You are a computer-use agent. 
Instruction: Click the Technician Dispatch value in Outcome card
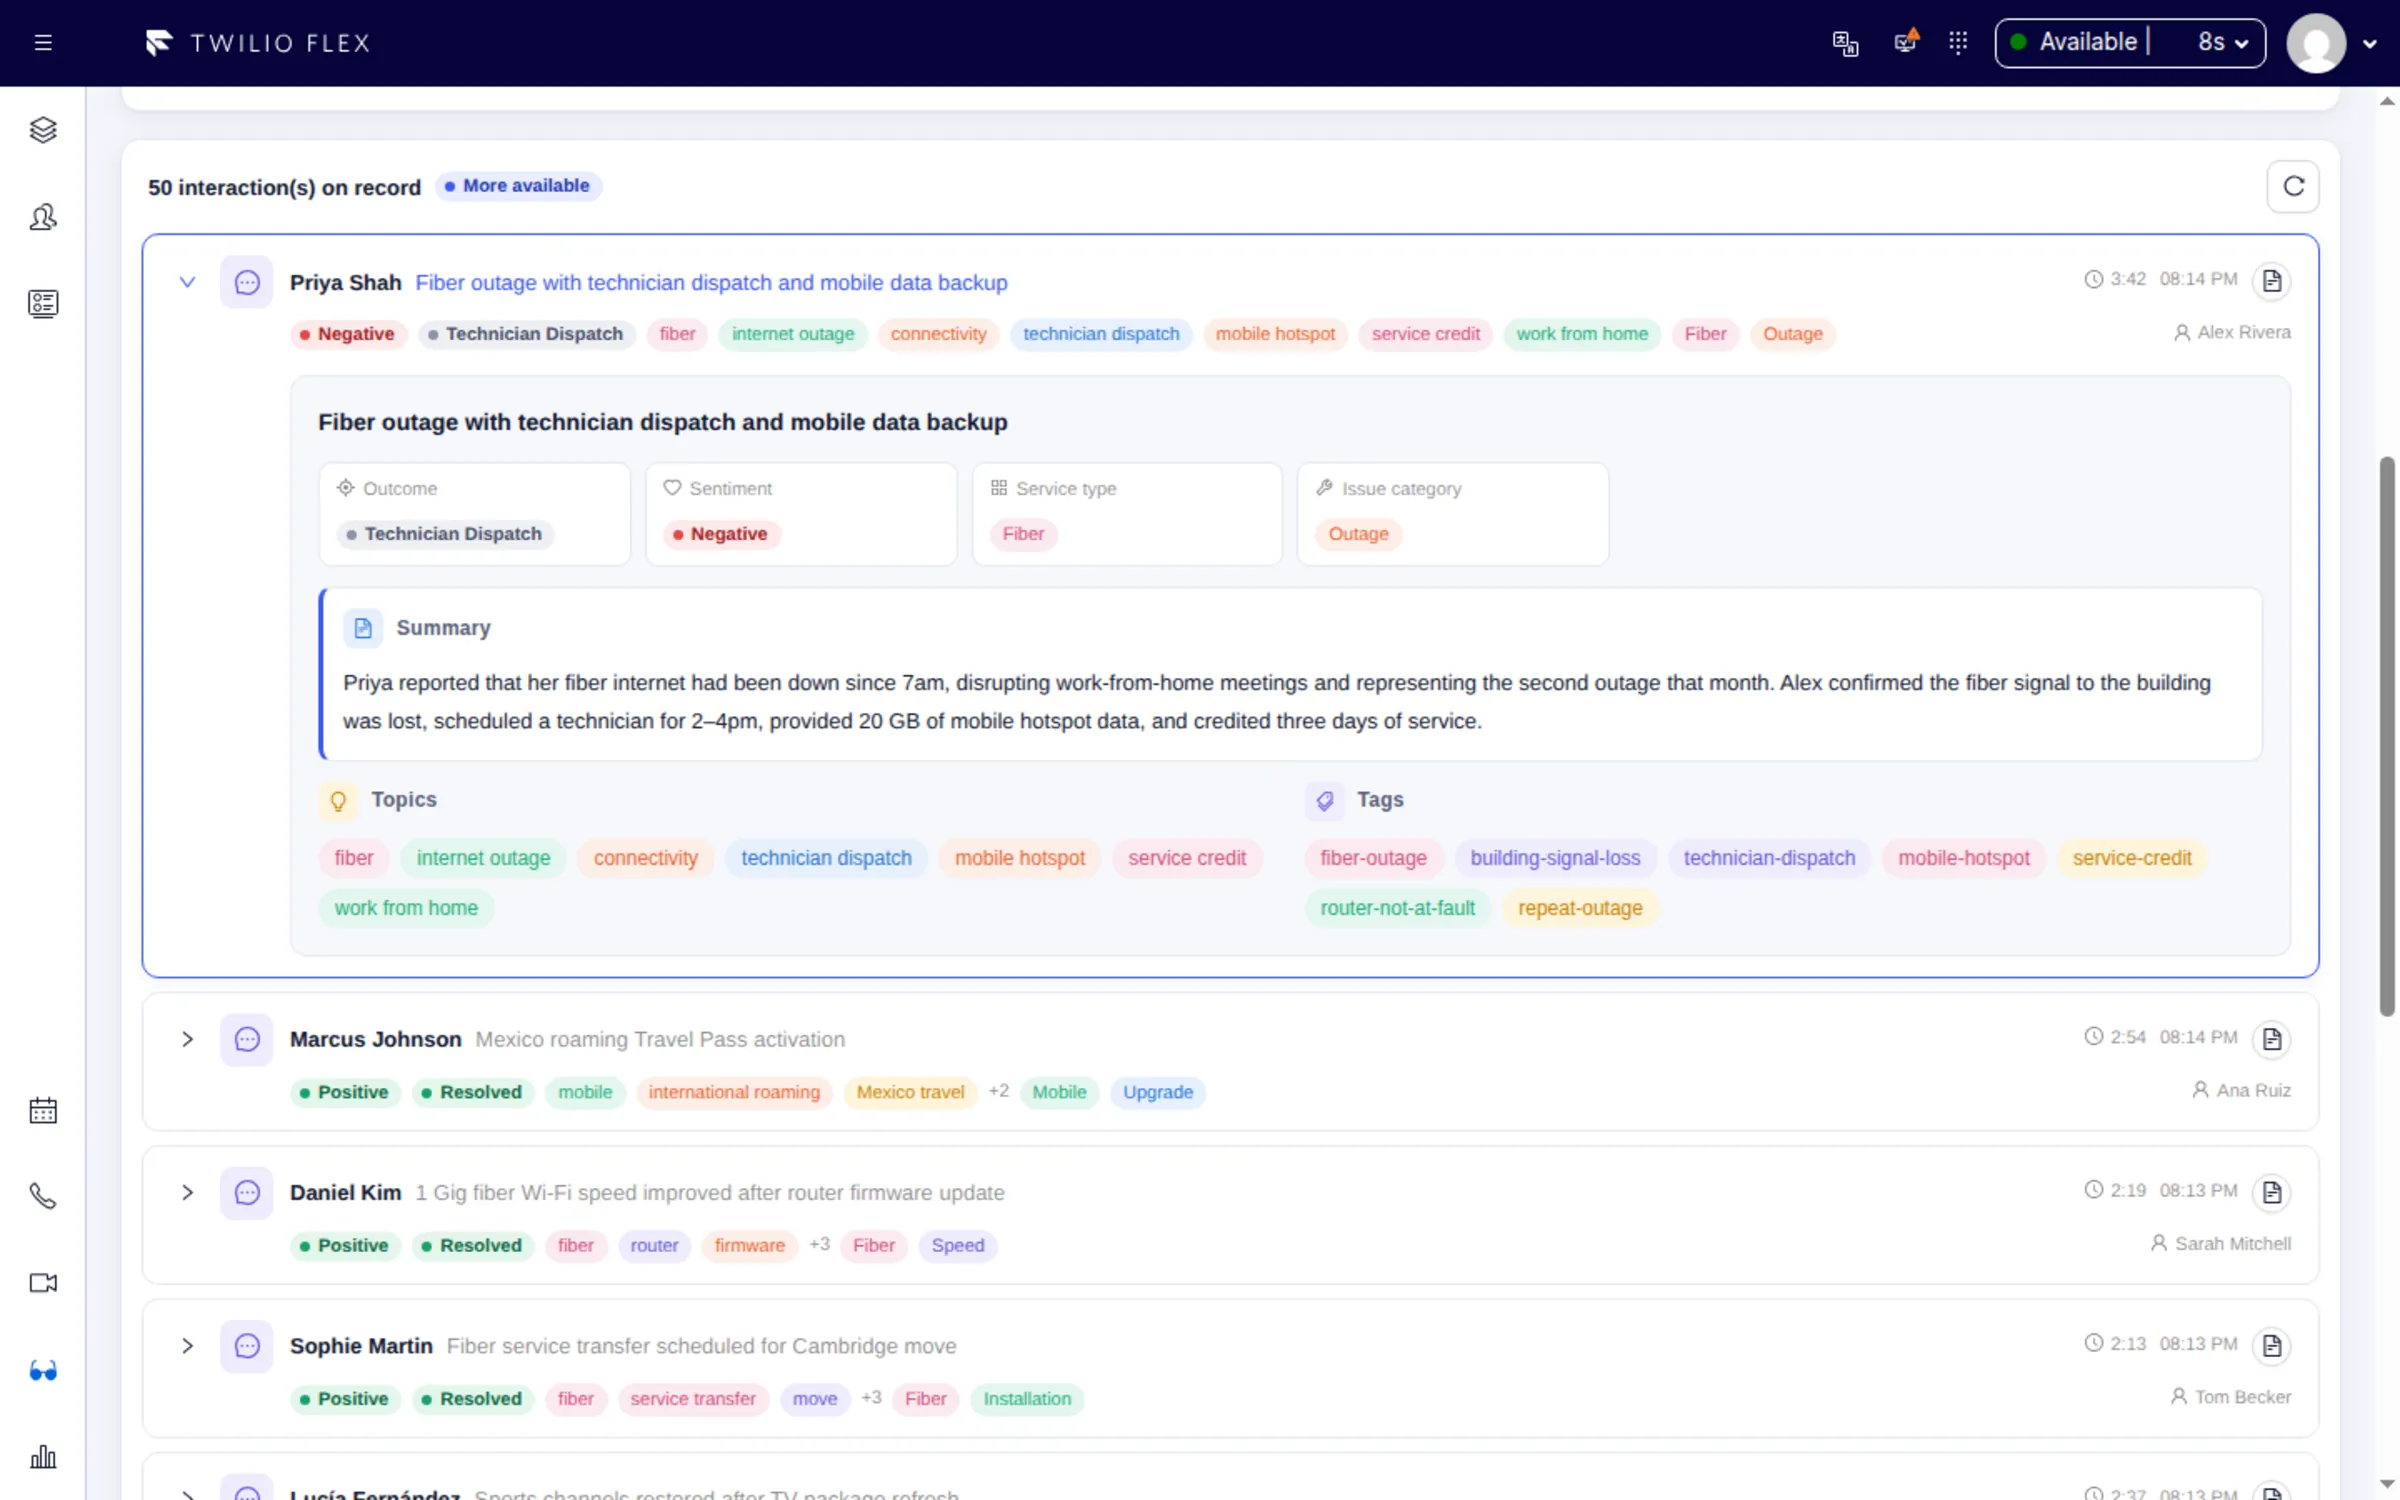[x=444, y=534]
